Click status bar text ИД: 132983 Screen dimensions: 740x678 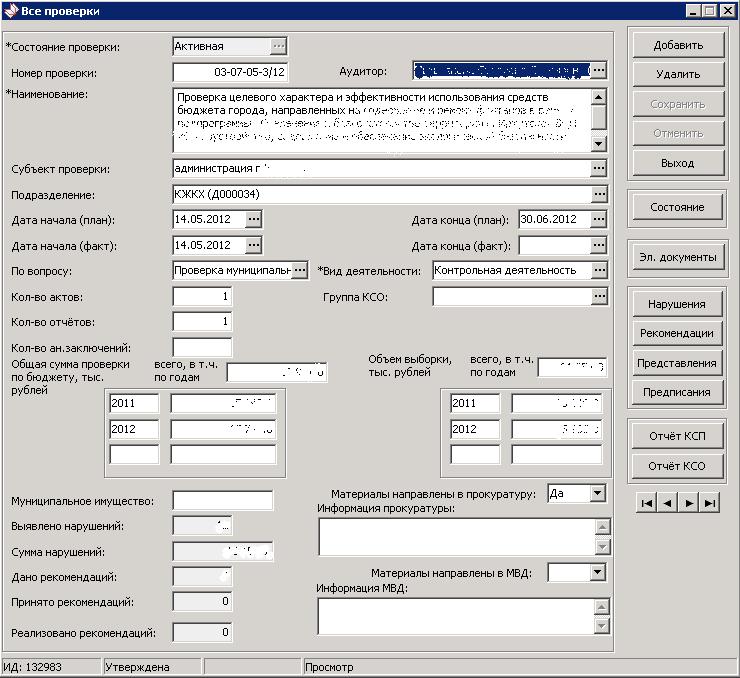click(x=33, y=667)
